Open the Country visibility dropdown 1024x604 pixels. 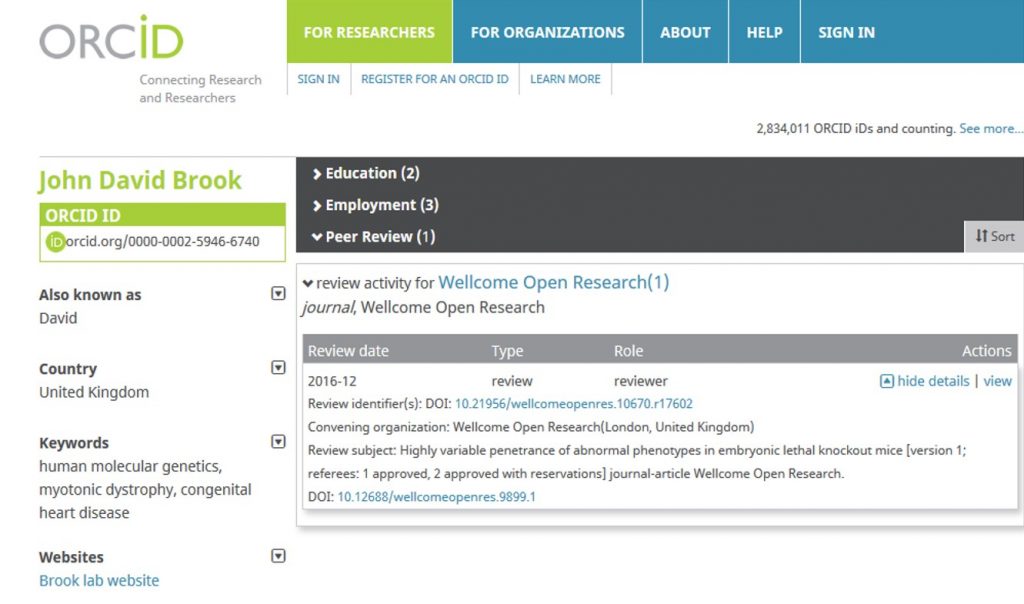click(278, 368)
